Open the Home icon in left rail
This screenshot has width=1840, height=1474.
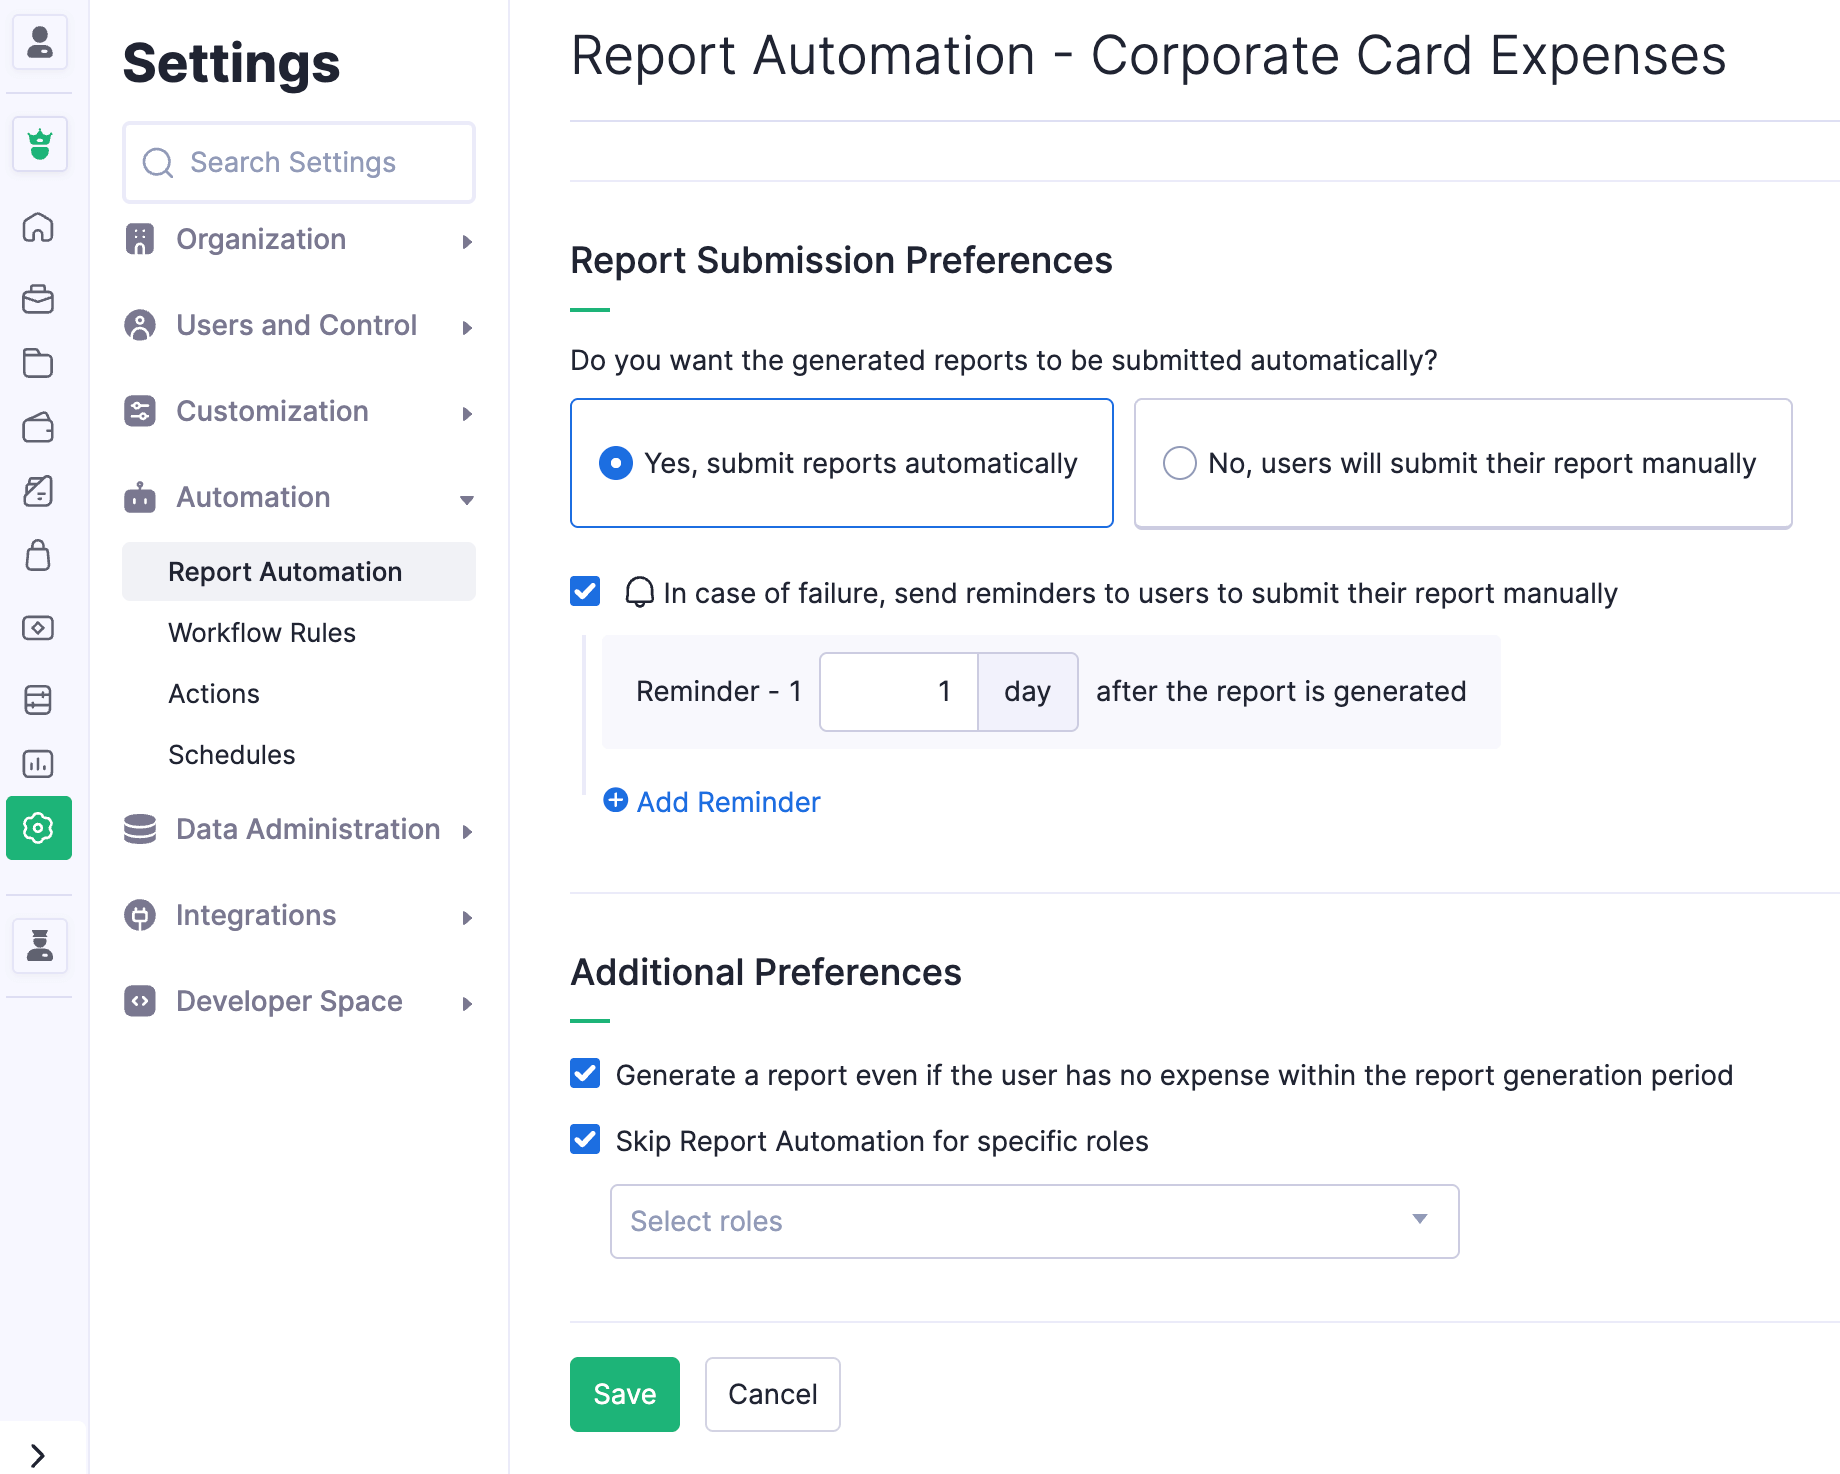point(38,227)
